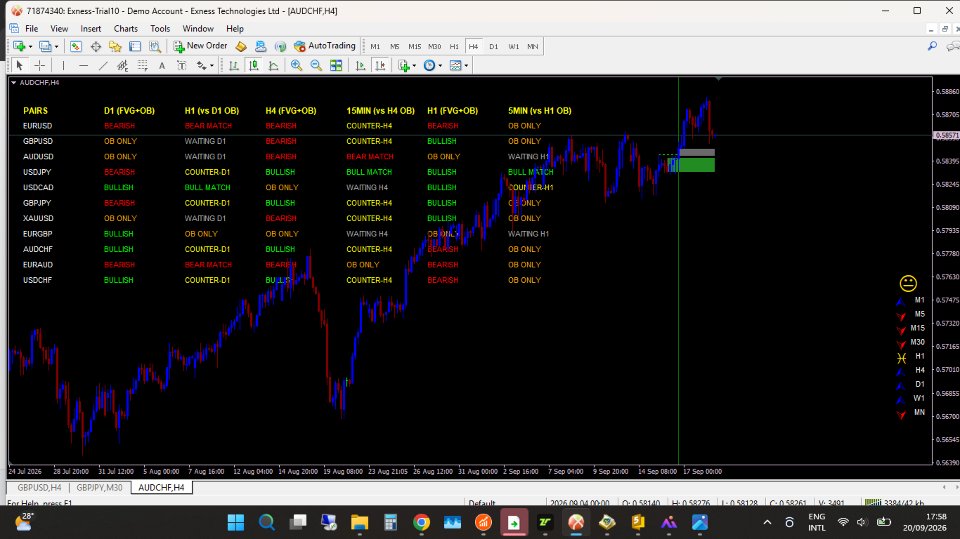The width and height of the screenshot is (960, 539).
Task: Select the Fibonacci Retracement tool
Action: tap(143, 65)
